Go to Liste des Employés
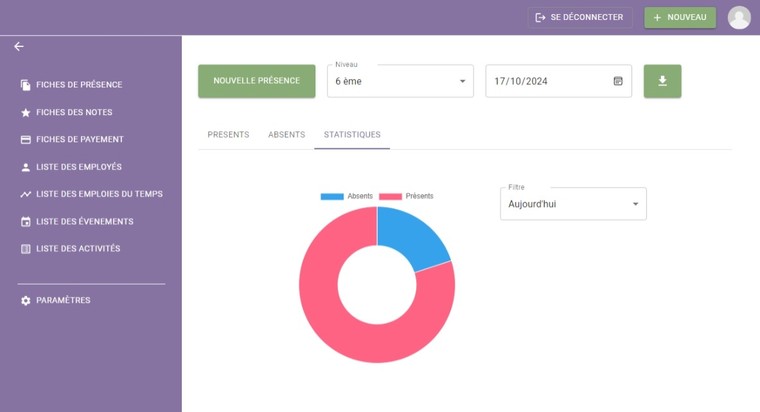Image resolution: width=760 pixels, height=412 pixels. tap(79, 167)
